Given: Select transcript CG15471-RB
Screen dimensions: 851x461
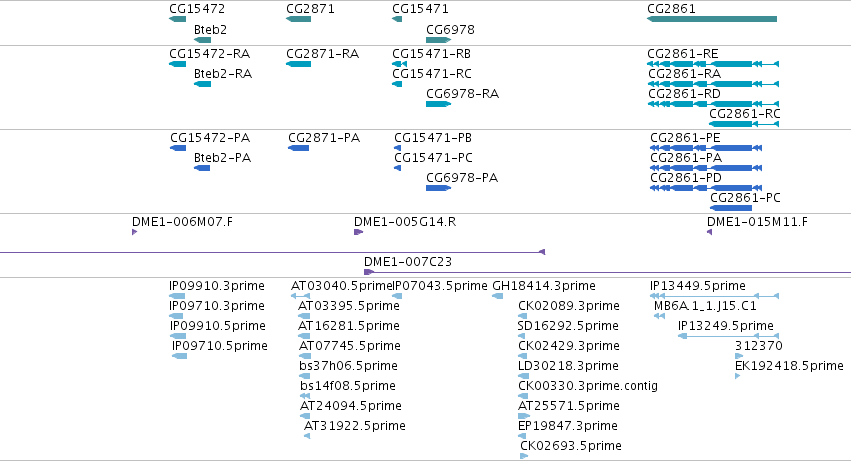Looking at the screenshot, I should [431, 54].
